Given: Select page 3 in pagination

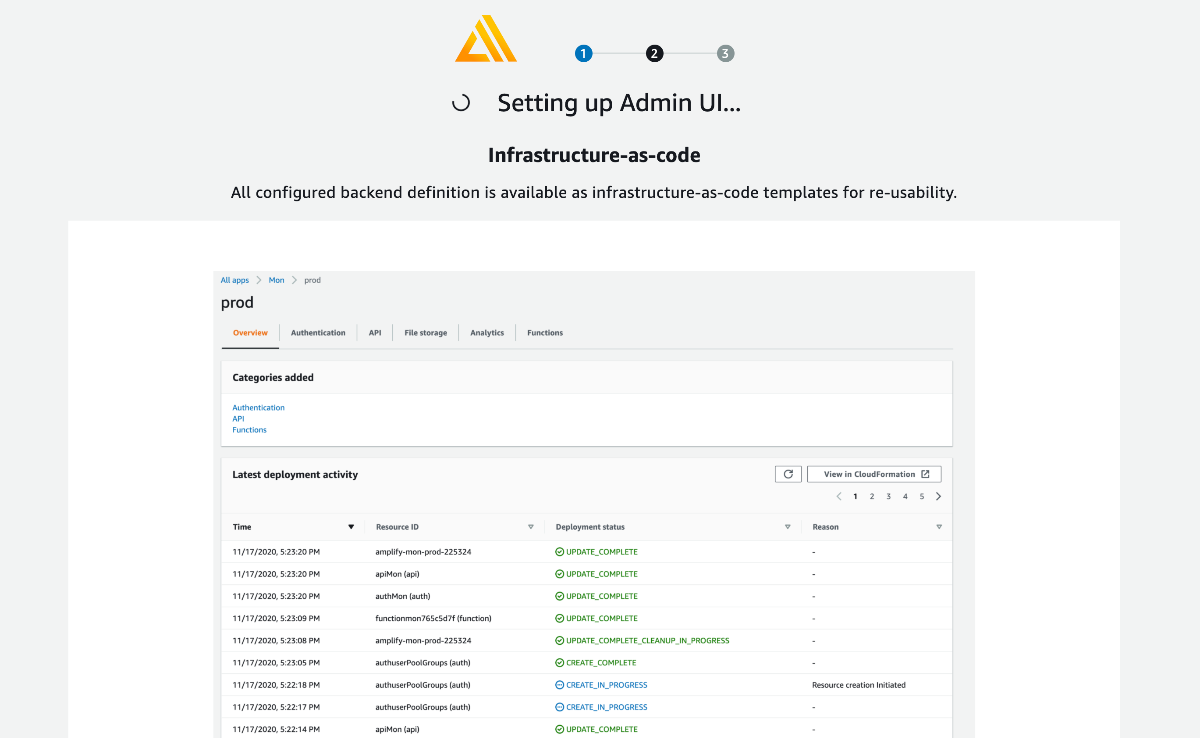Looking at the screenshot, I should coord(888,496).
